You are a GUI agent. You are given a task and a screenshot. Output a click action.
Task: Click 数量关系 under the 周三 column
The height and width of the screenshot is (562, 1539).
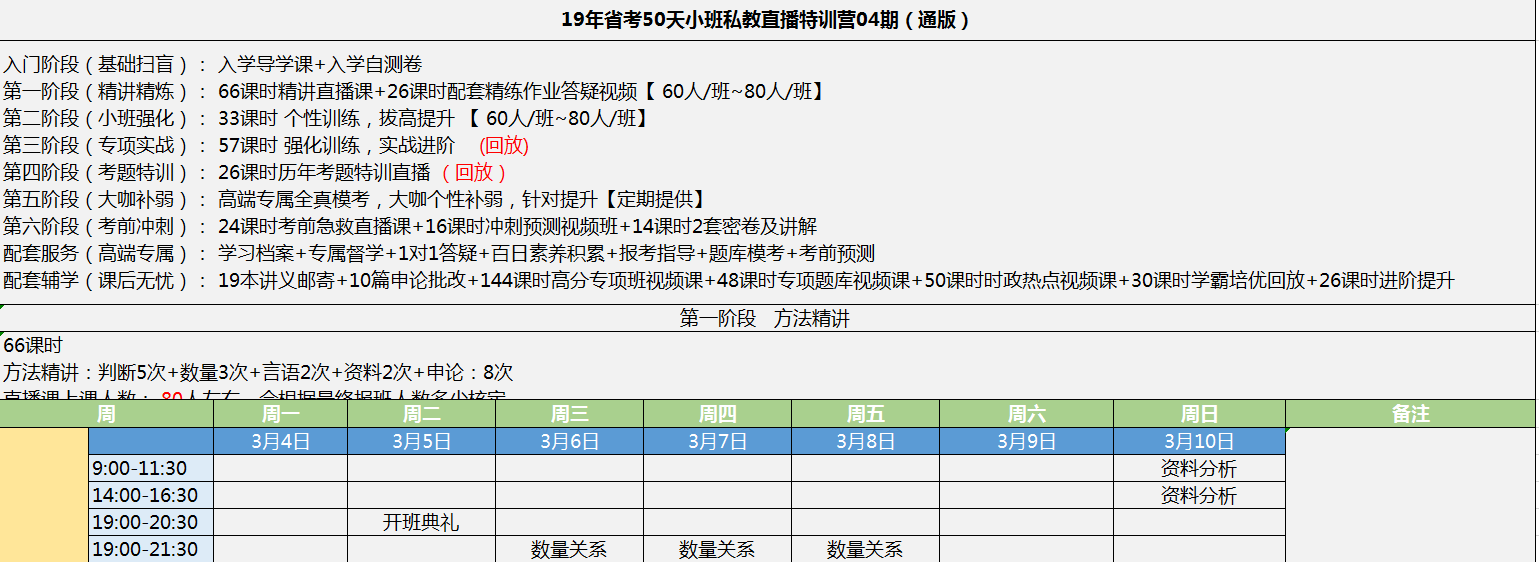coord(569,549)
